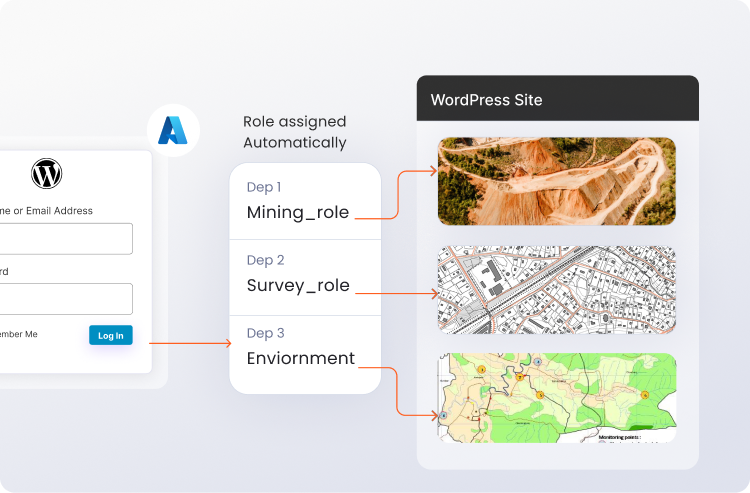The image size is (750, 493).
Task: Open the mining quarry aerial thumbnail
Action: [557, 181]
